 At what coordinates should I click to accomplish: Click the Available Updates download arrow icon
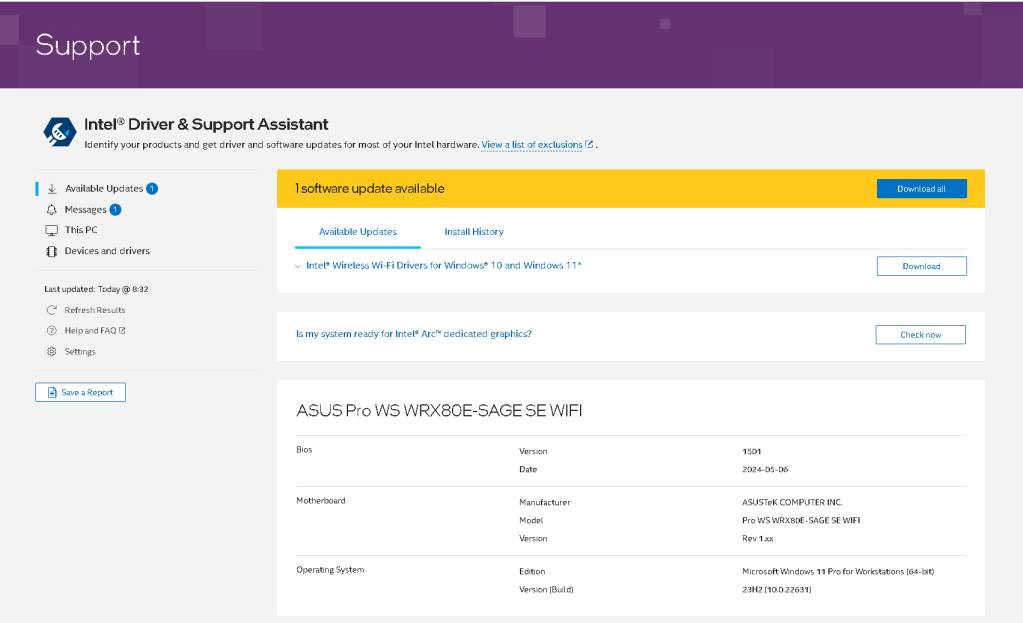pyautogui.click(x=52, y=189)
